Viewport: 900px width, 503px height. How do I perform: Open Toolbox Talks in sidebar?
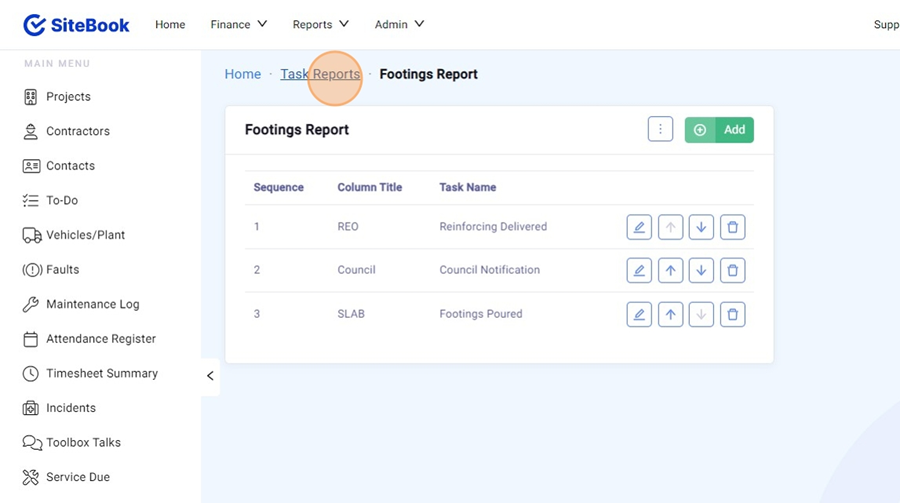point(83,443)
